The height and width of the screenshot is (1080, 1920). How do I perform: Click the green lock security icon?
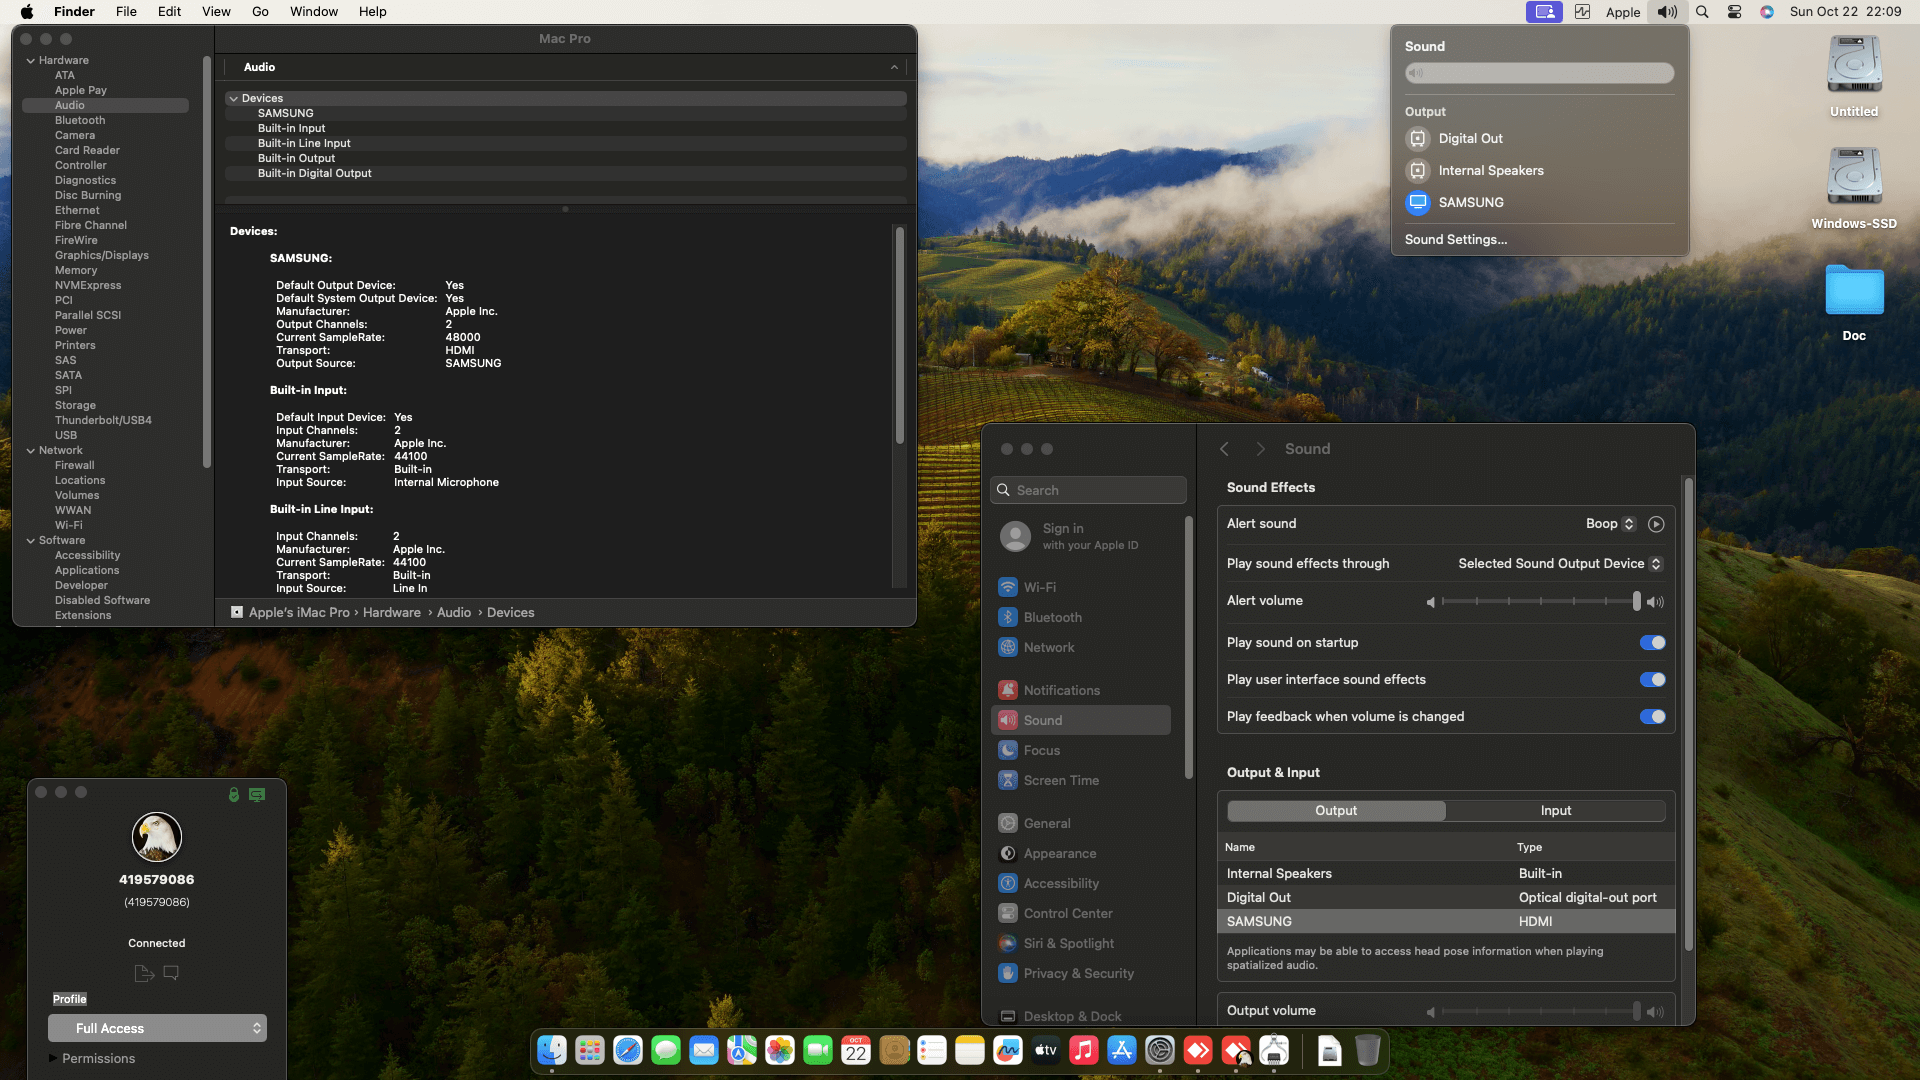tap(234, 794)
